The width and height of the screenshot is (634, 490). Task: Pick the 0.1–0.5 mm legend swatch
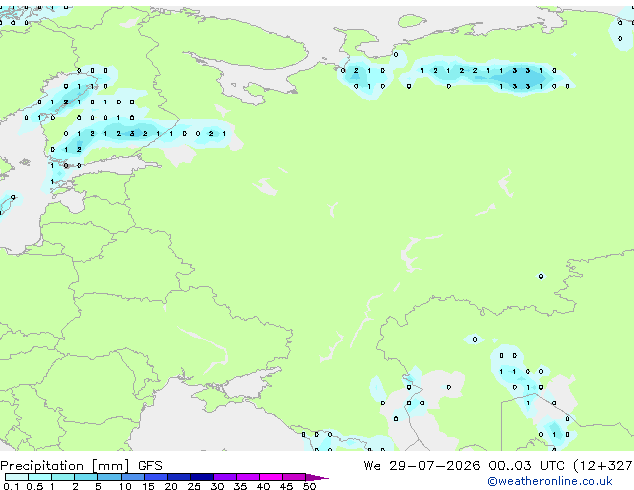pyautogui.click(x=17, y=477)
